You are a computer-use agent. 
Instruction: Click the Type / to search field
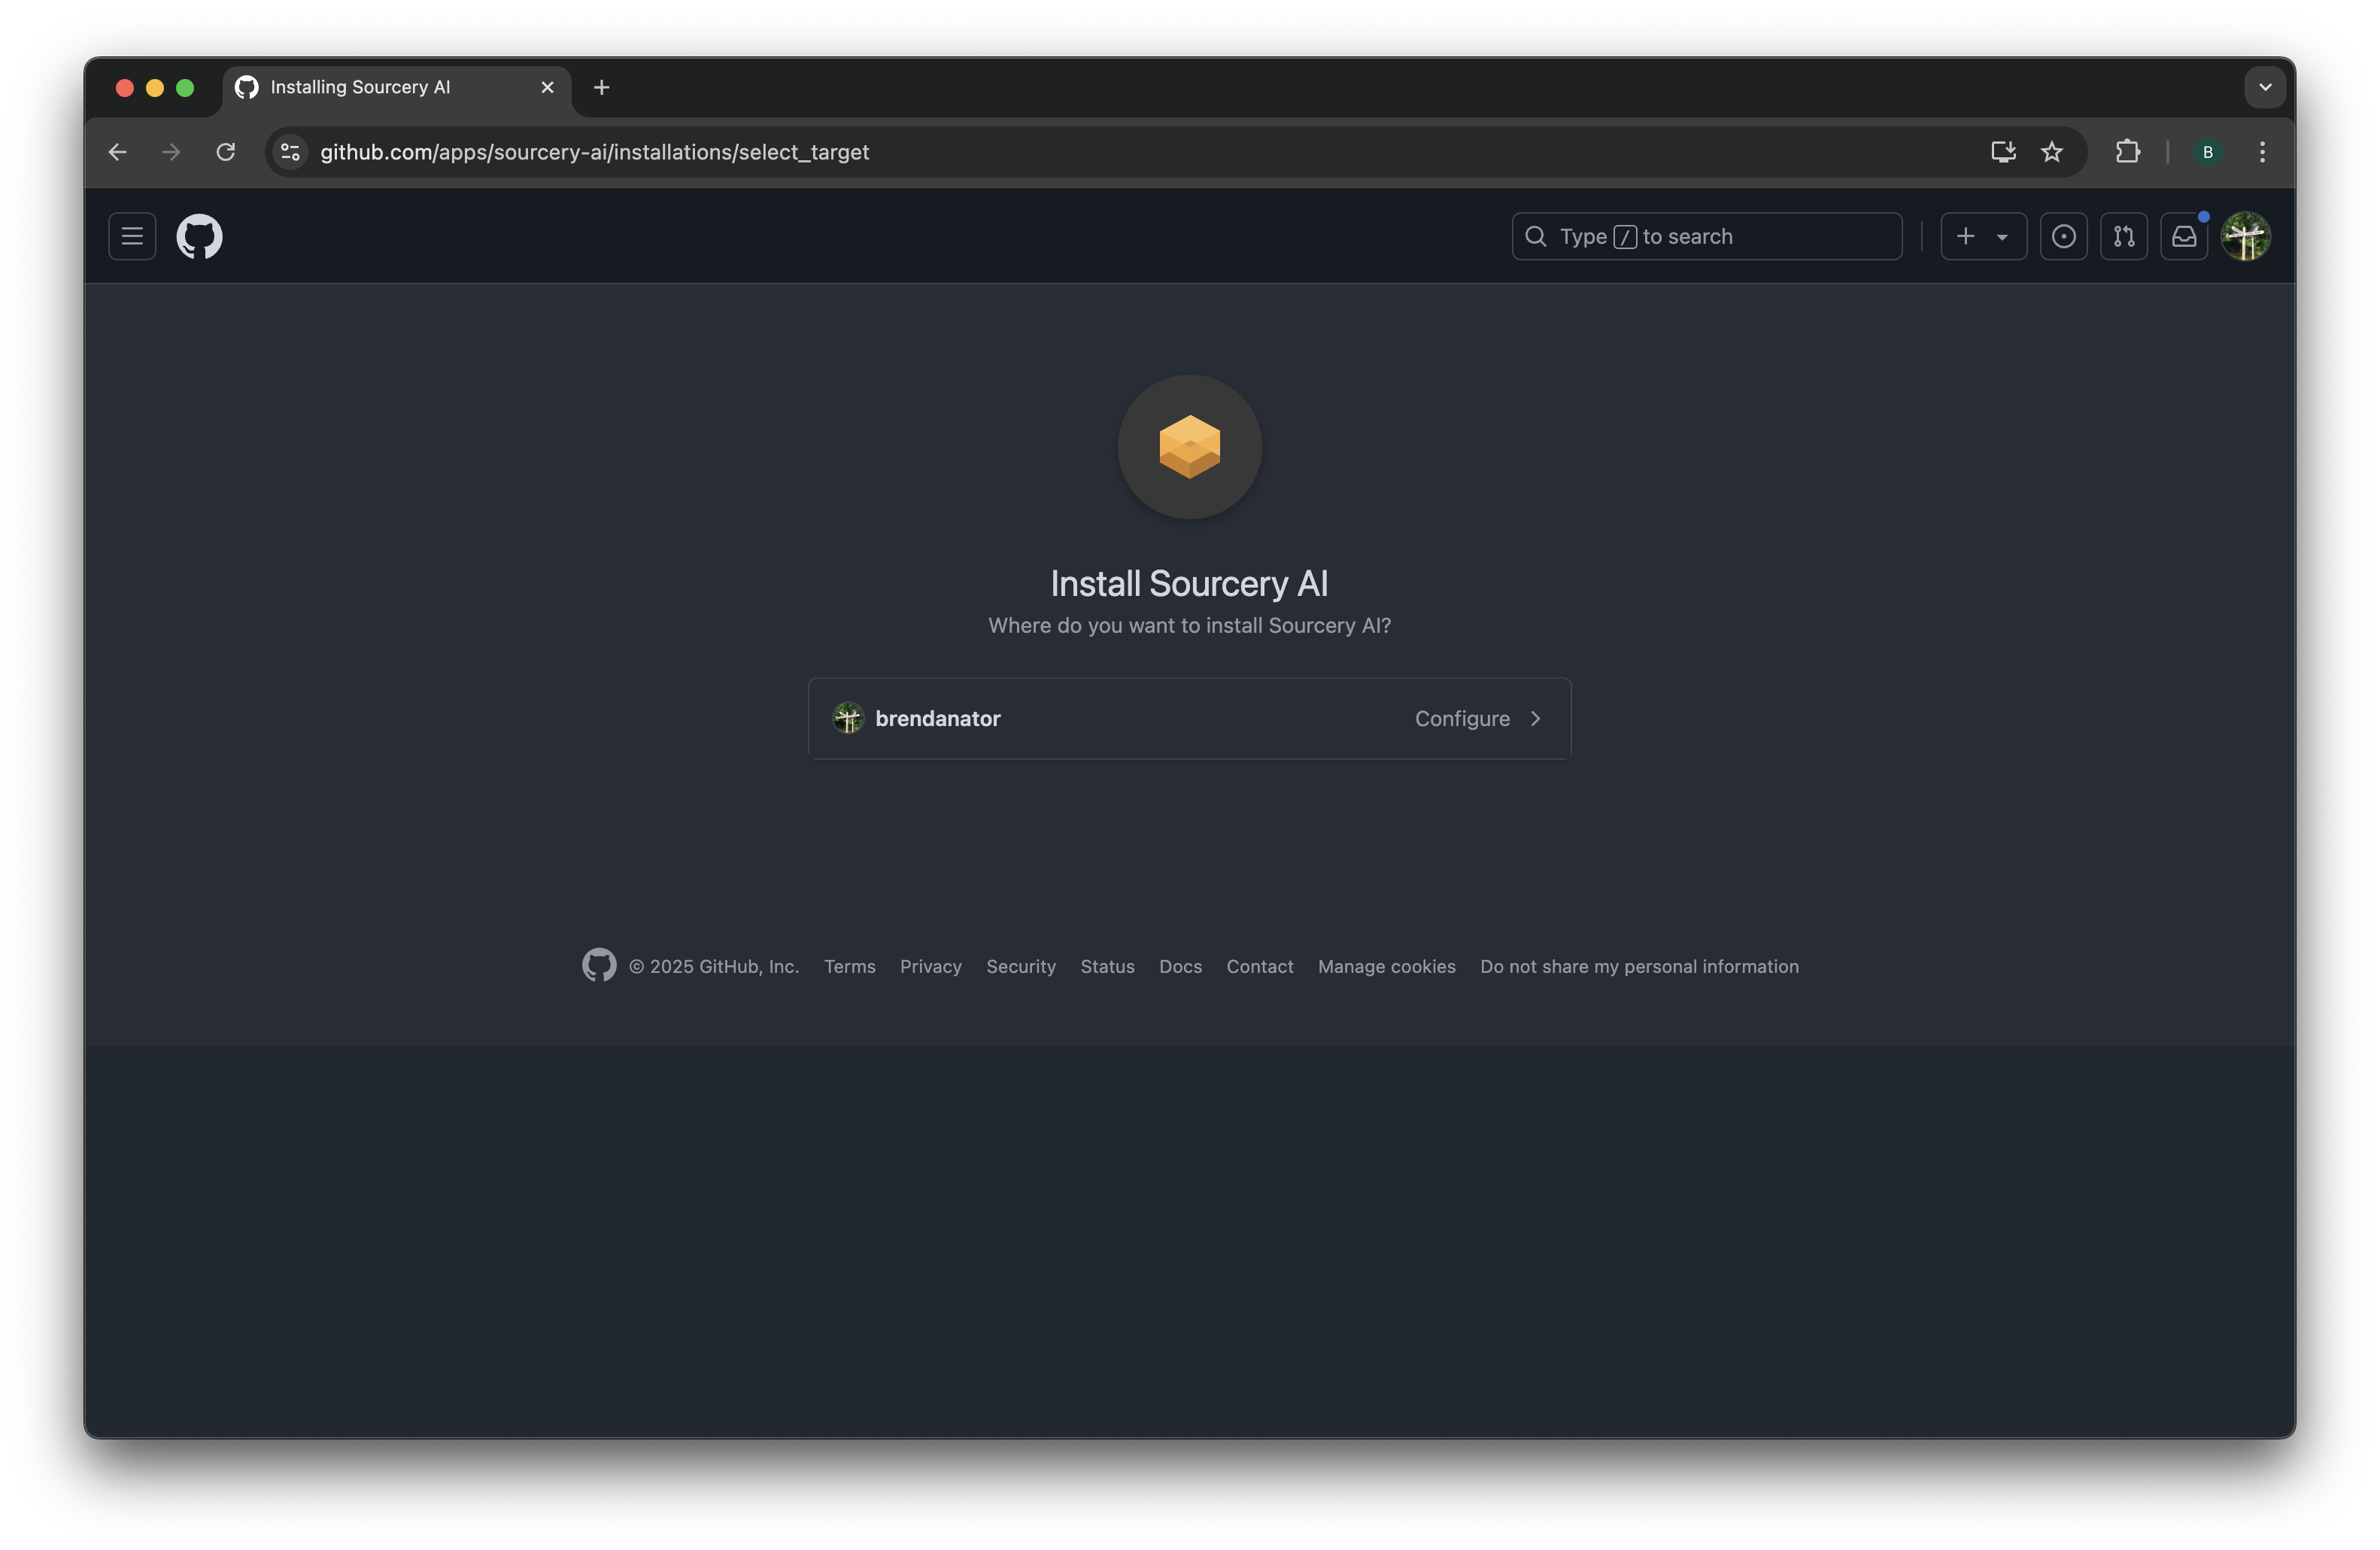(1706, 237)
